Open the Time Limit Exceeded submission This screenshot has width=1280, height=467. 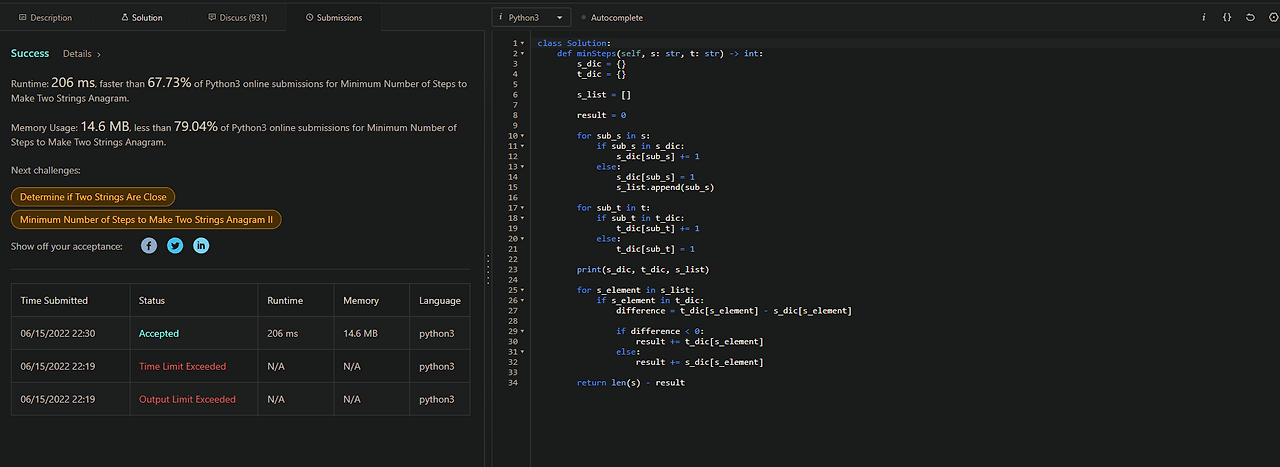(x=182, y=366)
